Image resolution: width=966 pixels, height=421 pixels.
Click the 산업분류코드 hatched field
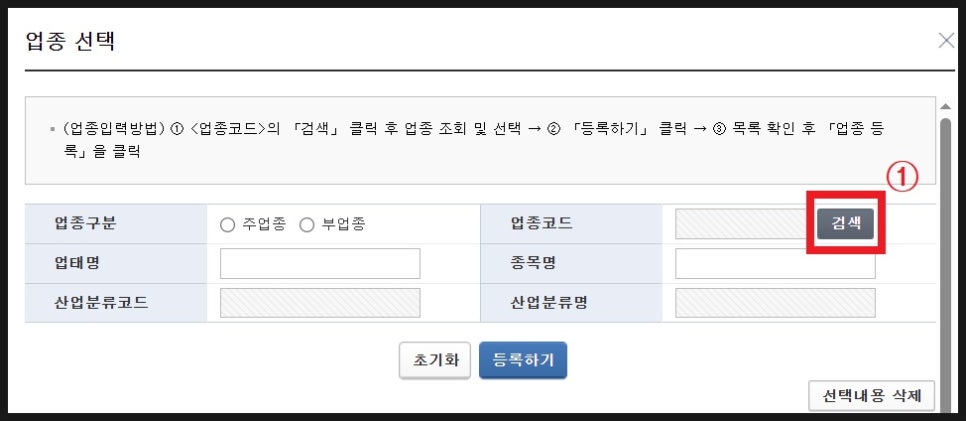coord(320,303)
